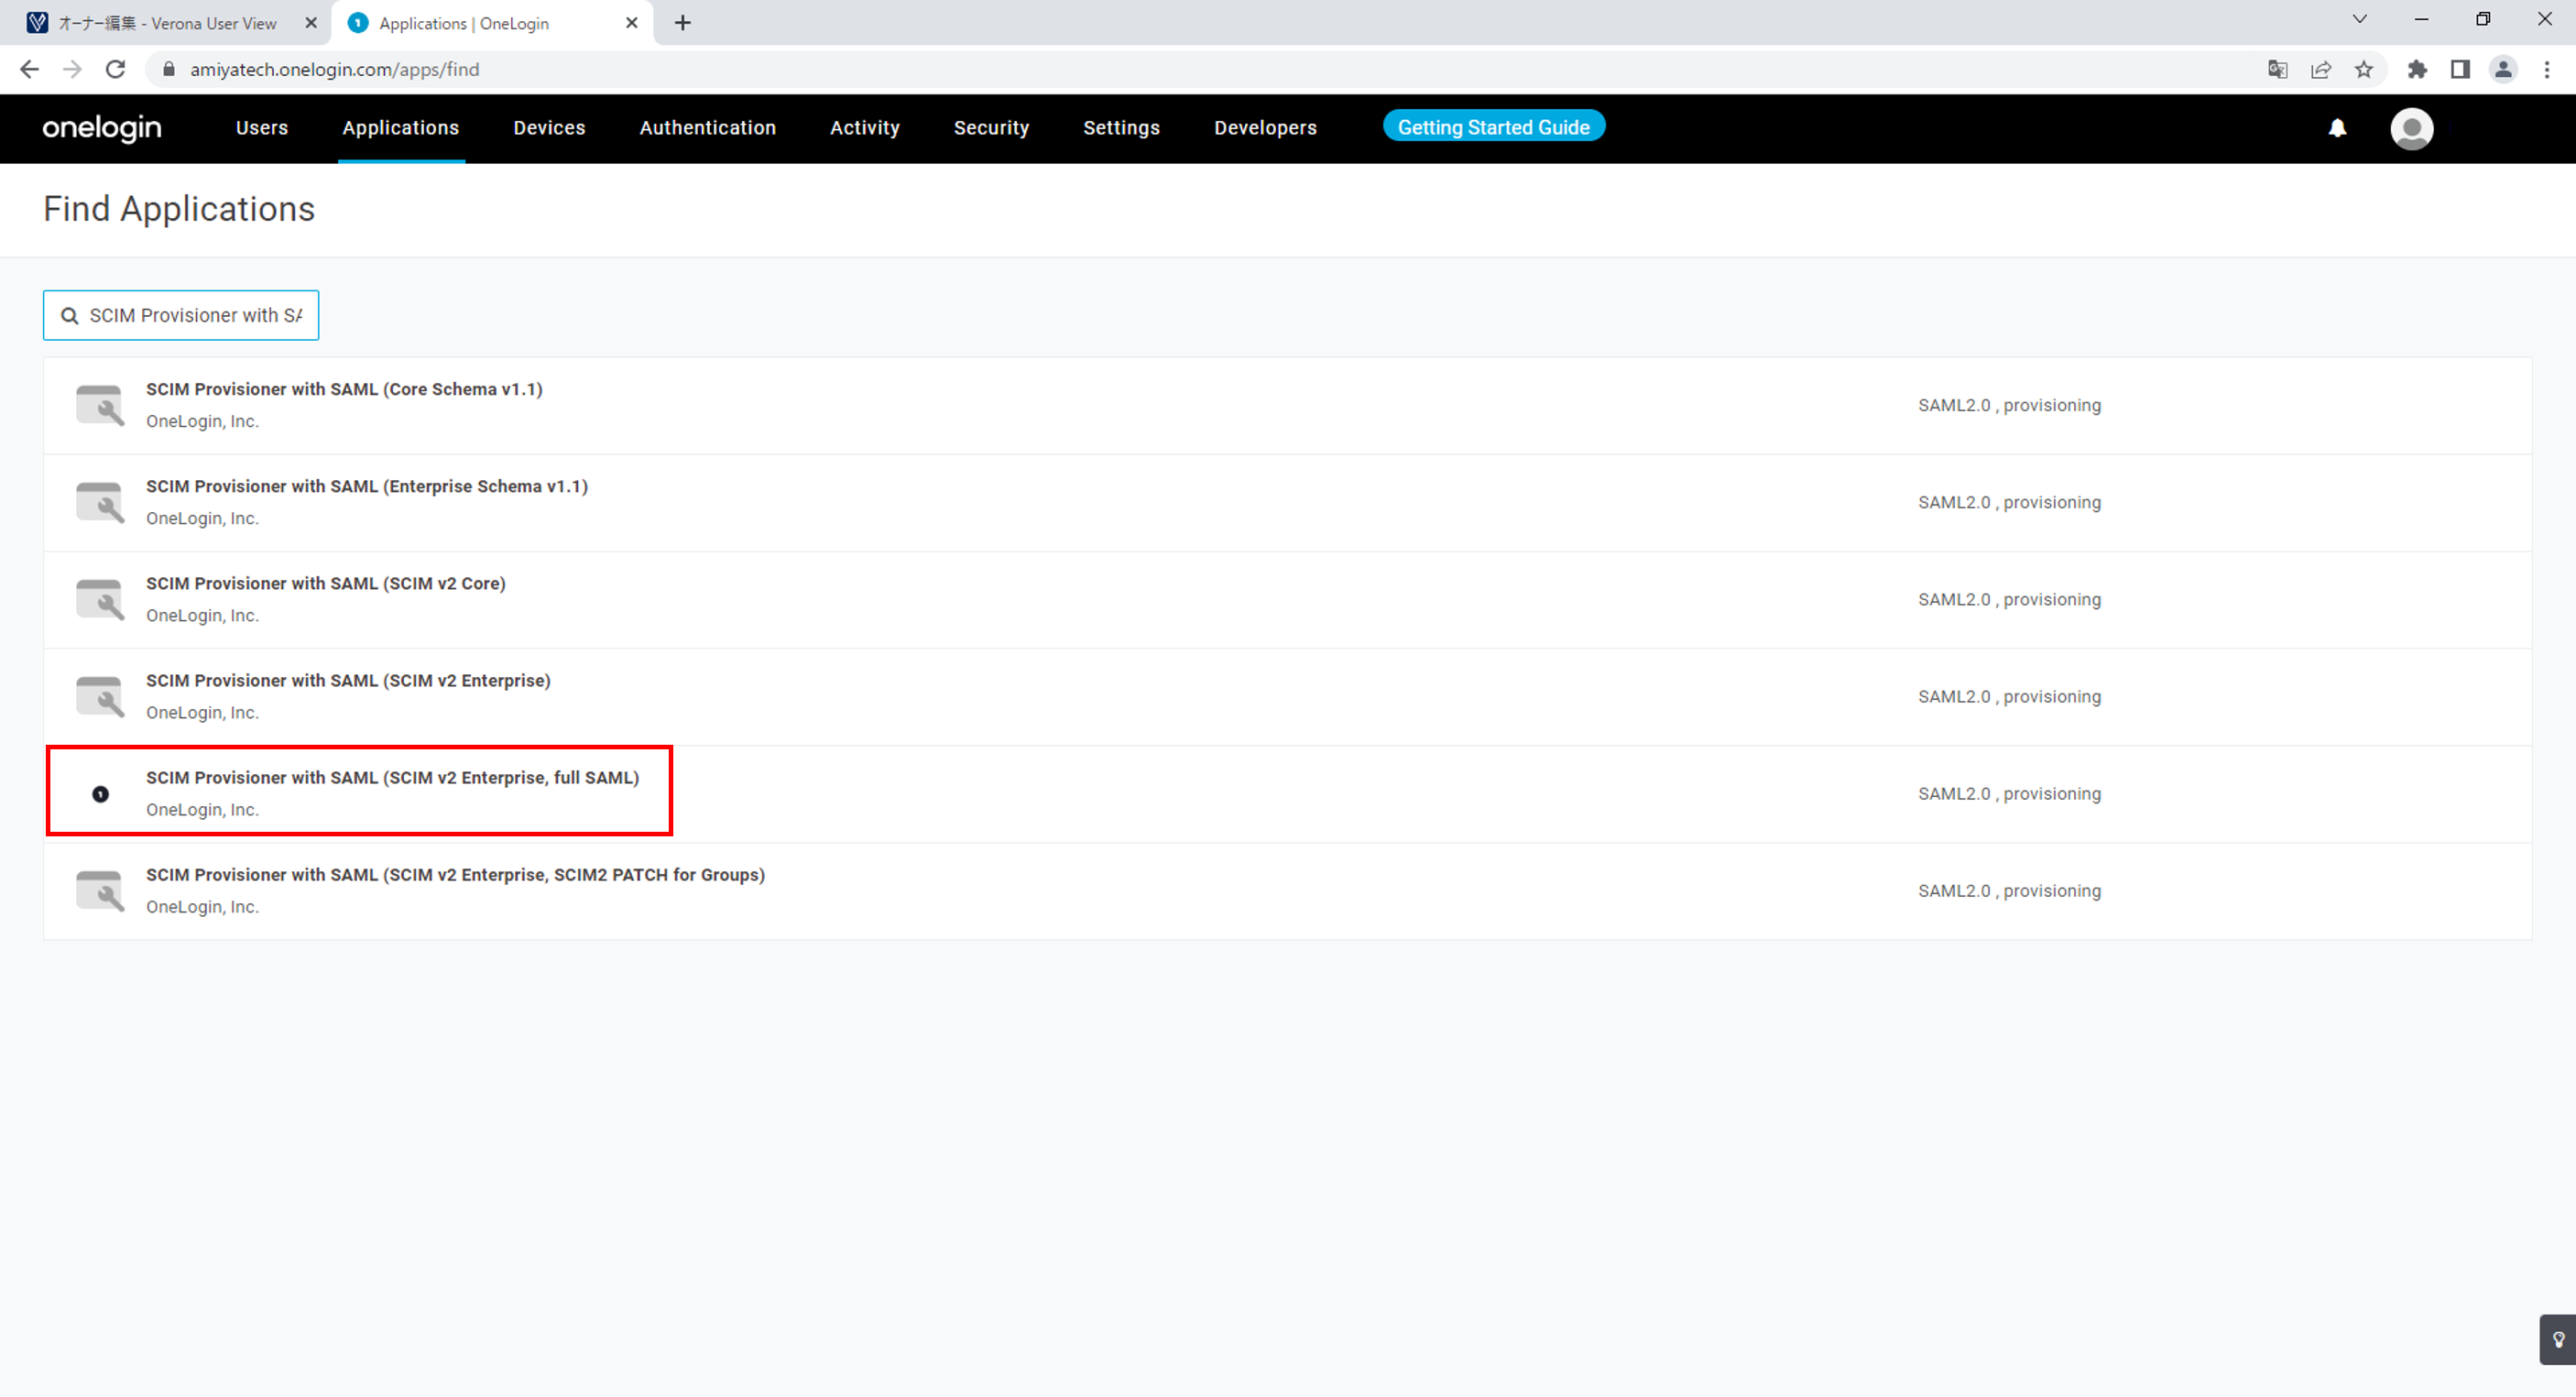Image resolution: width=2576 pixels, height=1397 pixels.
Task: Open the notifications bell
Action: coord(2337,128)
